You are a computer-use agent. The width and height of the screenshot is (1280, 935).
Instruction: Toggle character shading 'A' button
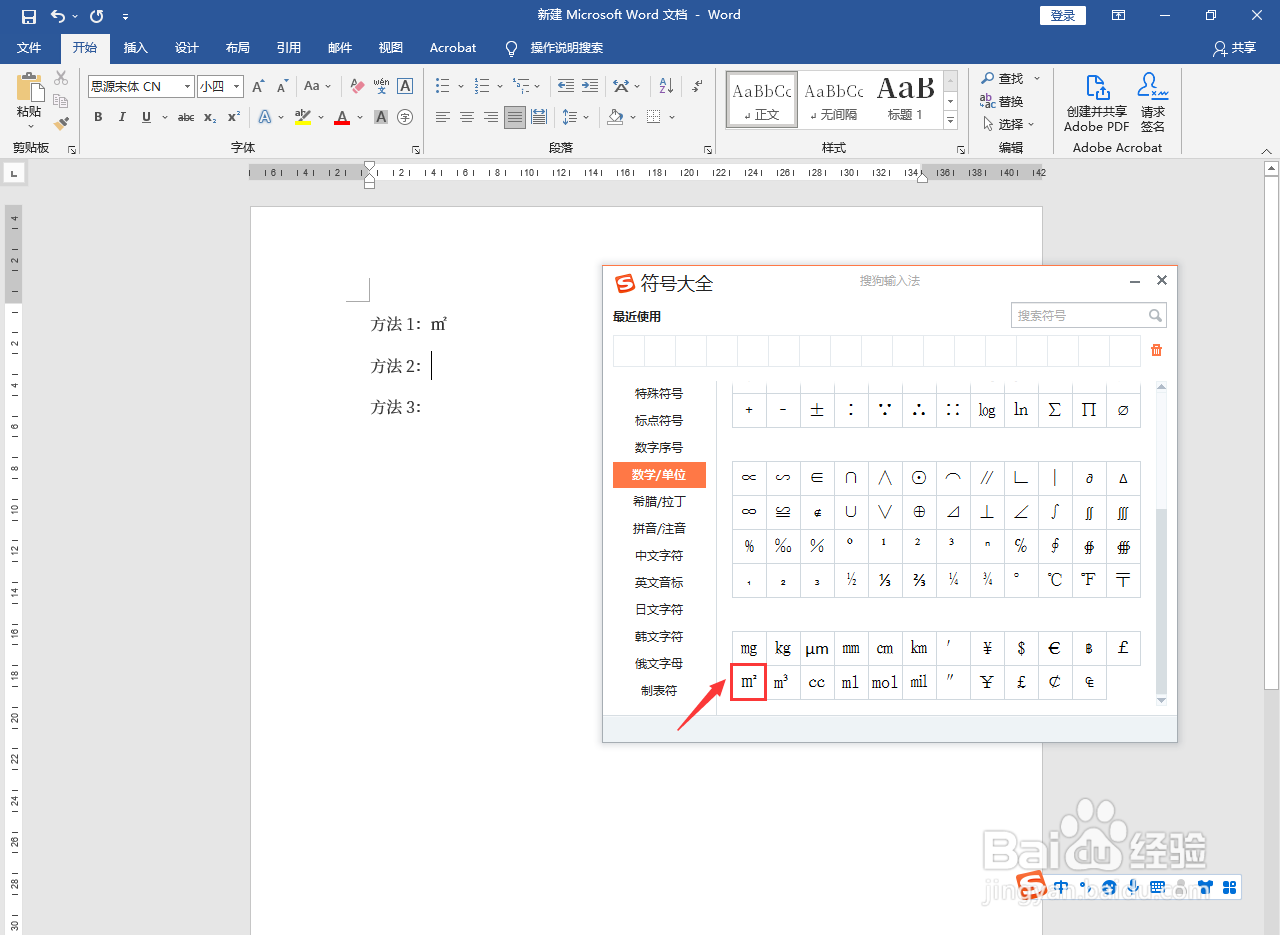381,117
